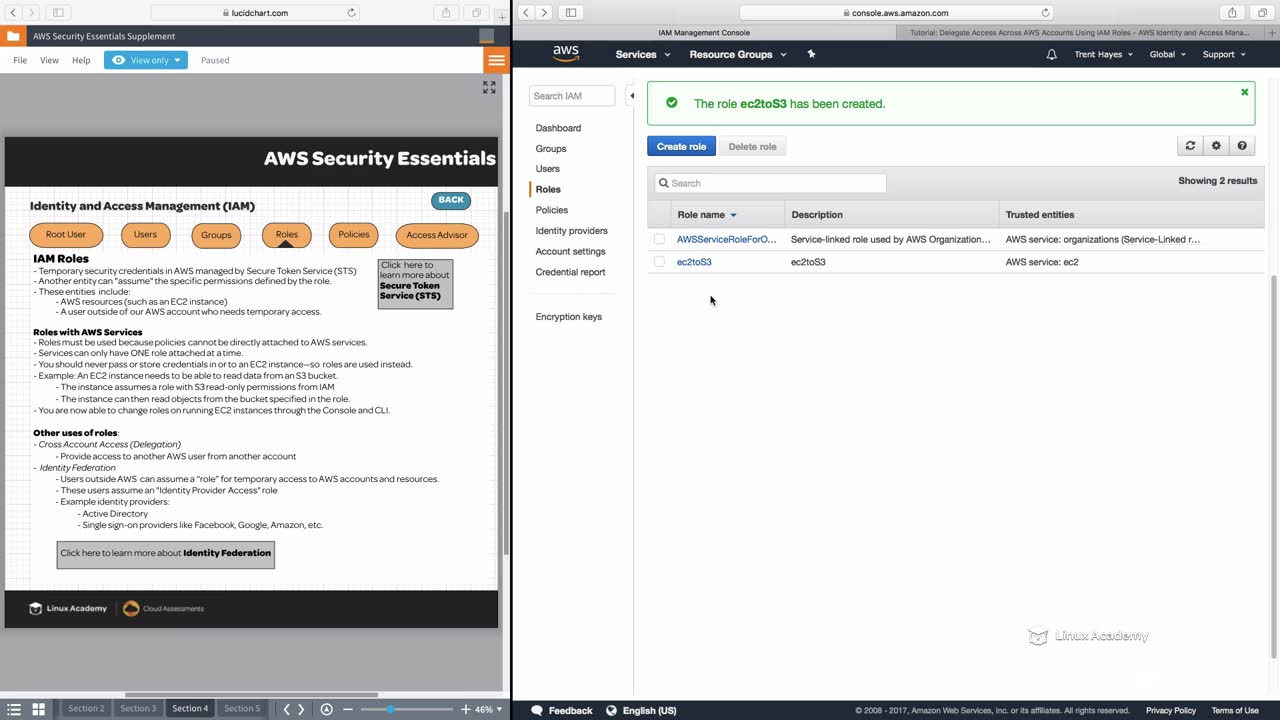Open Policies in the IAM sidebar

[551, 210]
